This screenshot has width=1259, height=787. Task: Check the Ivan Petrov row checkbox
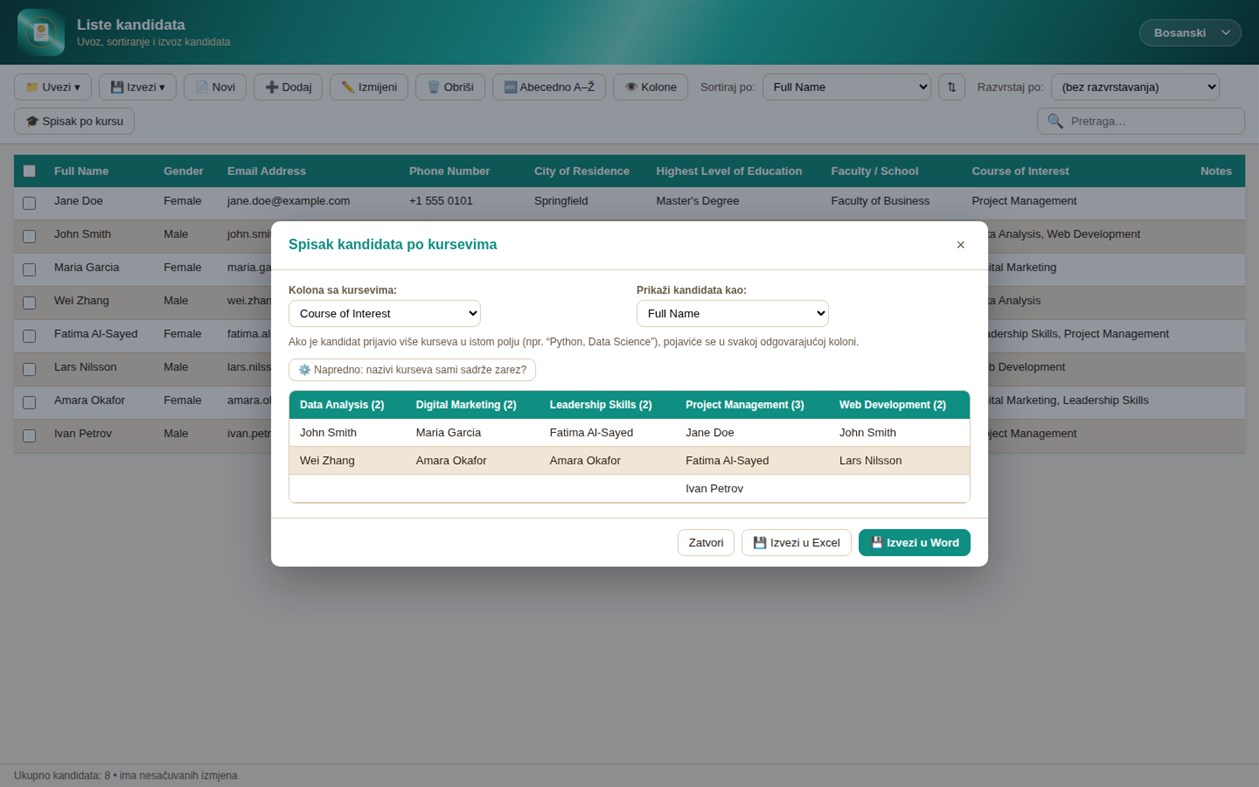pyautogui.click(x=29, y=436)
